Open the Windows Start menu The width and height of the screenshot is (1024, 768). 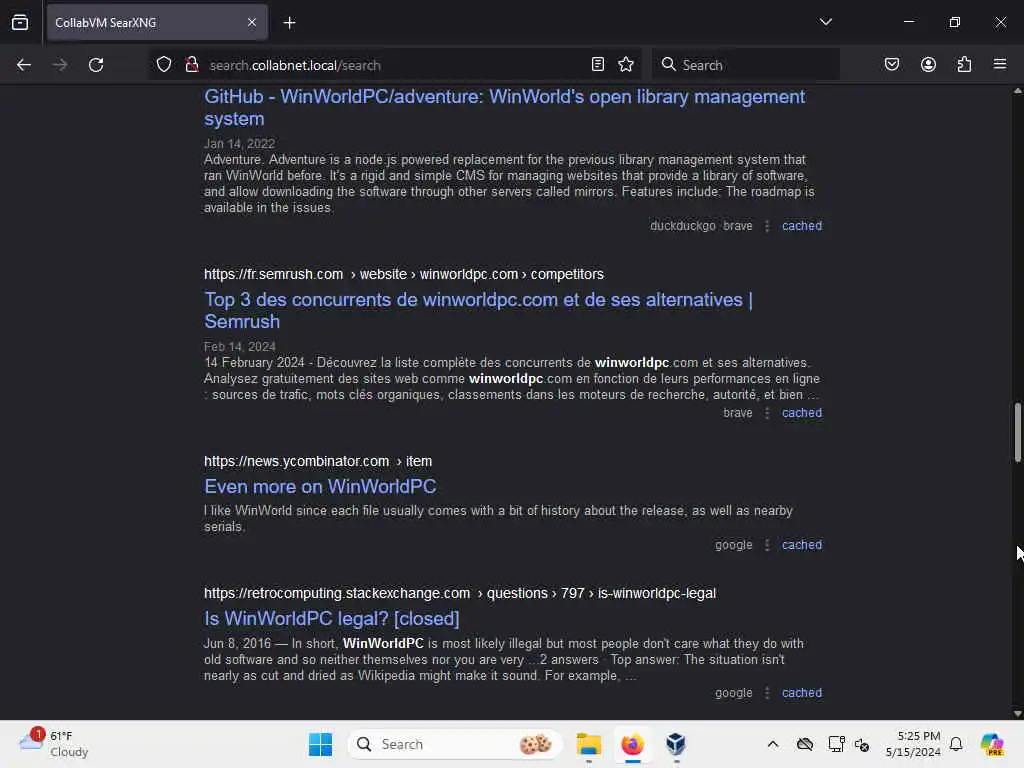point(320,744)
